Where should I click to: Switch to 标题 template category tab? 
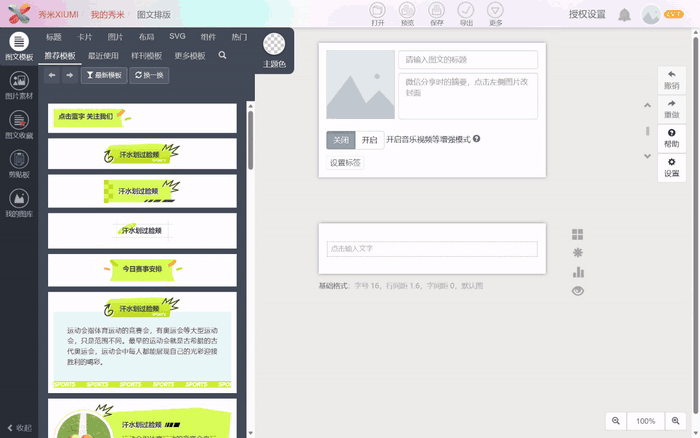coord(54,37)
